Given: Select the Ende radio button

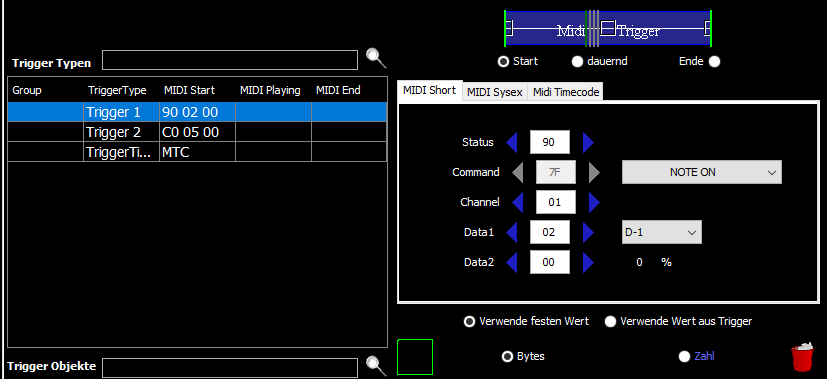Looking at the screenshot, I should (x=714, y=62).
